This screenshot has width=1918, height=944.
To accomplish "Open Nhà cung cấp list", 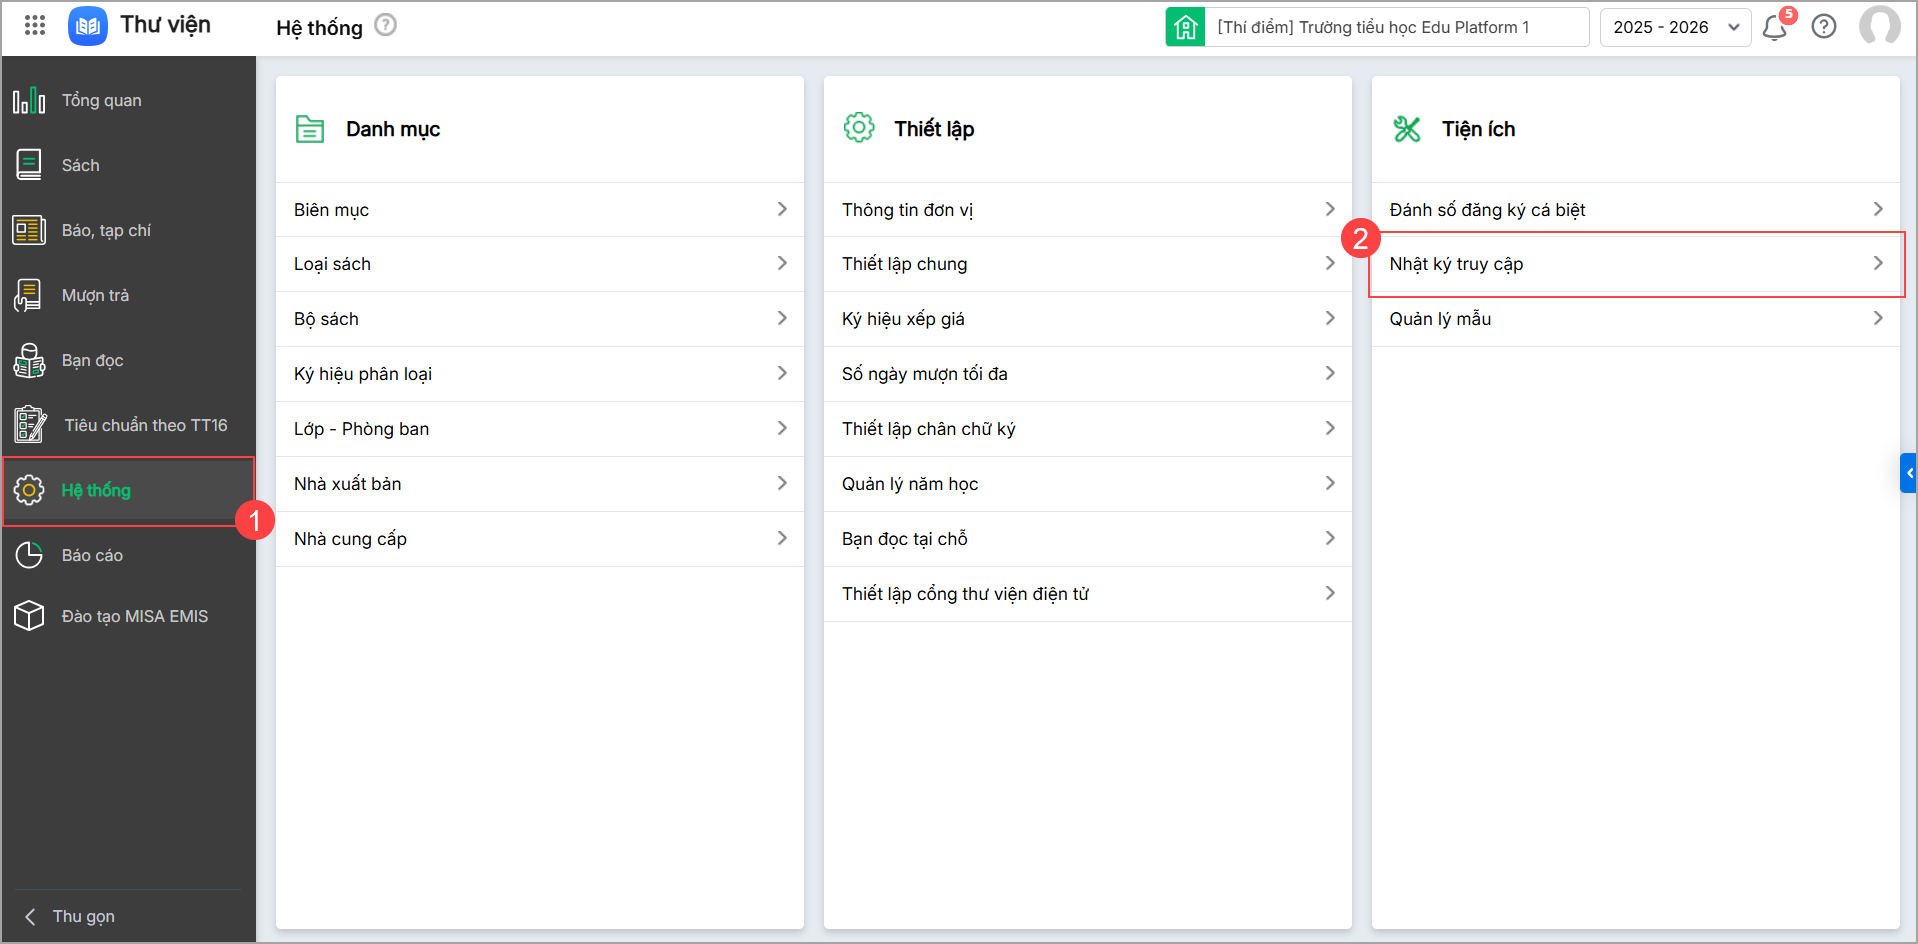I will (x=539, y=539).
